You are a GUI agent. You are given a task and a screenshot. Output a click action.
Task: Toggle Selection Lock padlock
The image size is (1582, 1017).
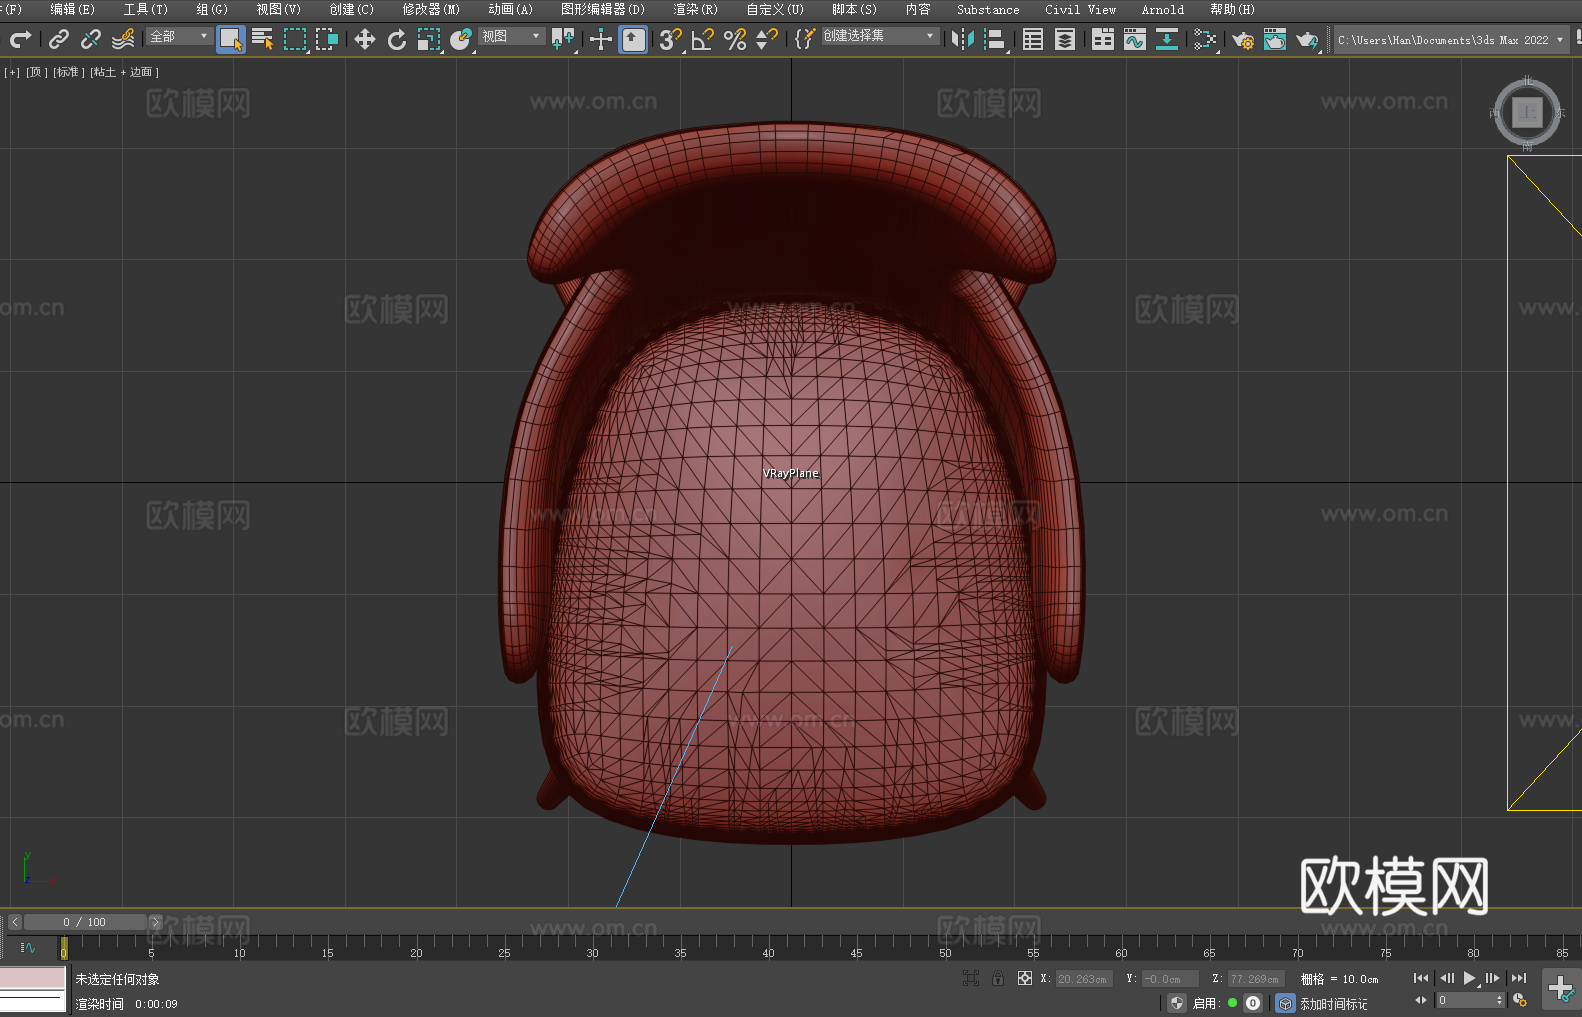tap(998, 978)
